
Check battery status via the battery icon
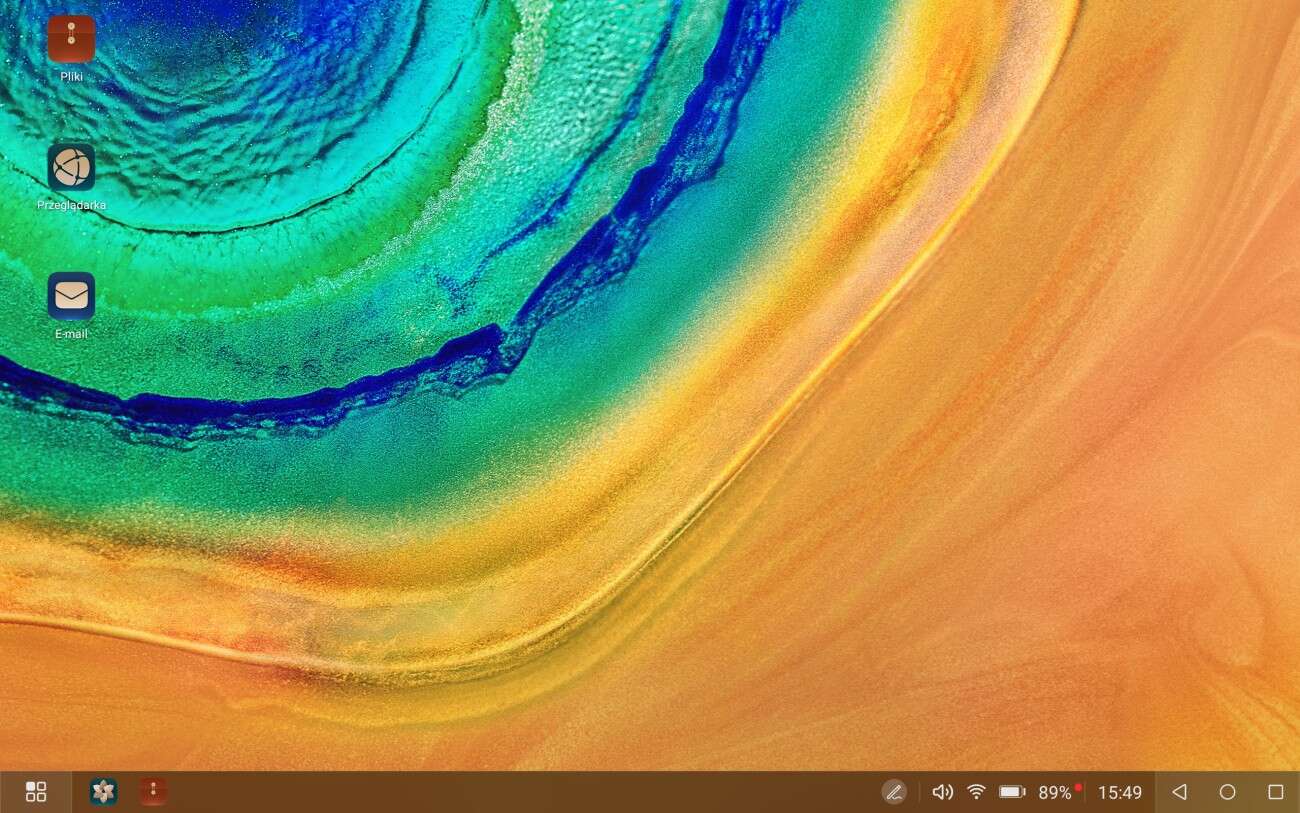point(1012,791)
